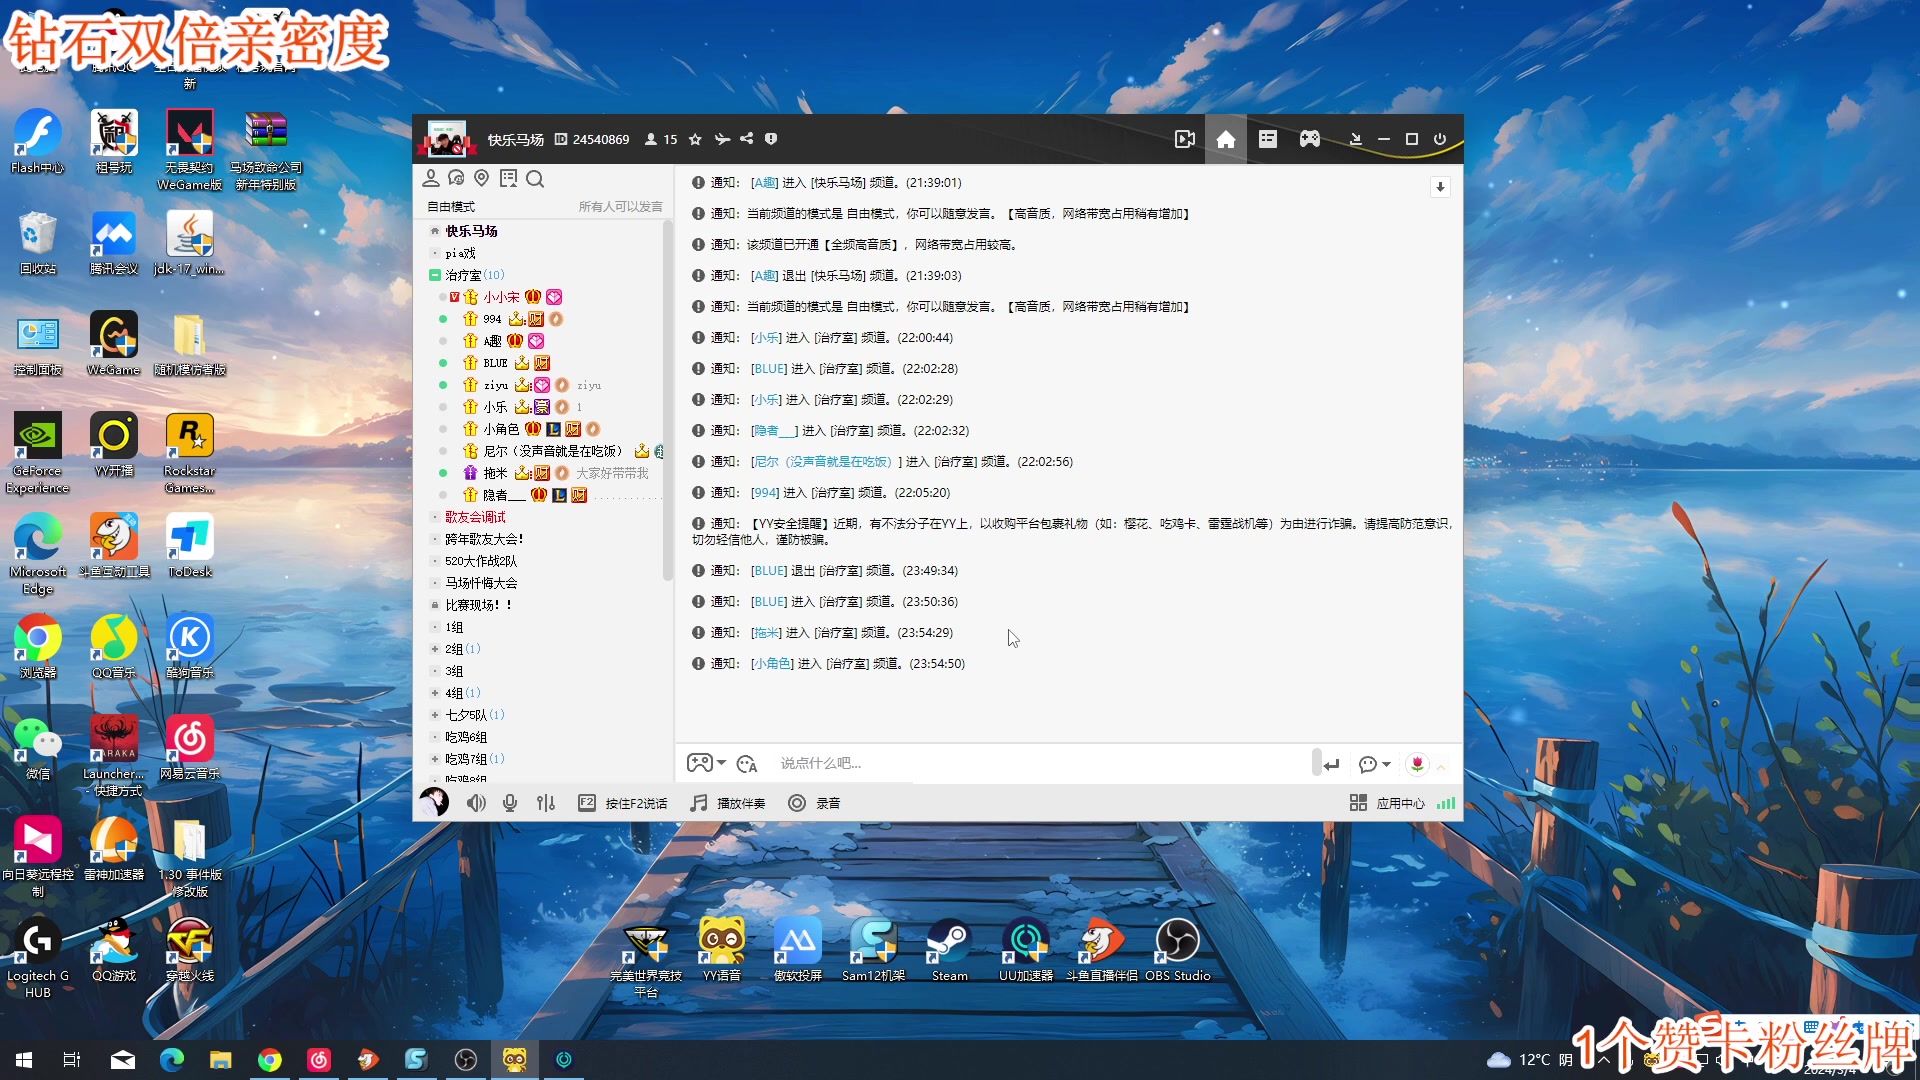1920x1080 pixels.
Task: Select user 拖米 in 治疗室
Action: pos(495,473)
